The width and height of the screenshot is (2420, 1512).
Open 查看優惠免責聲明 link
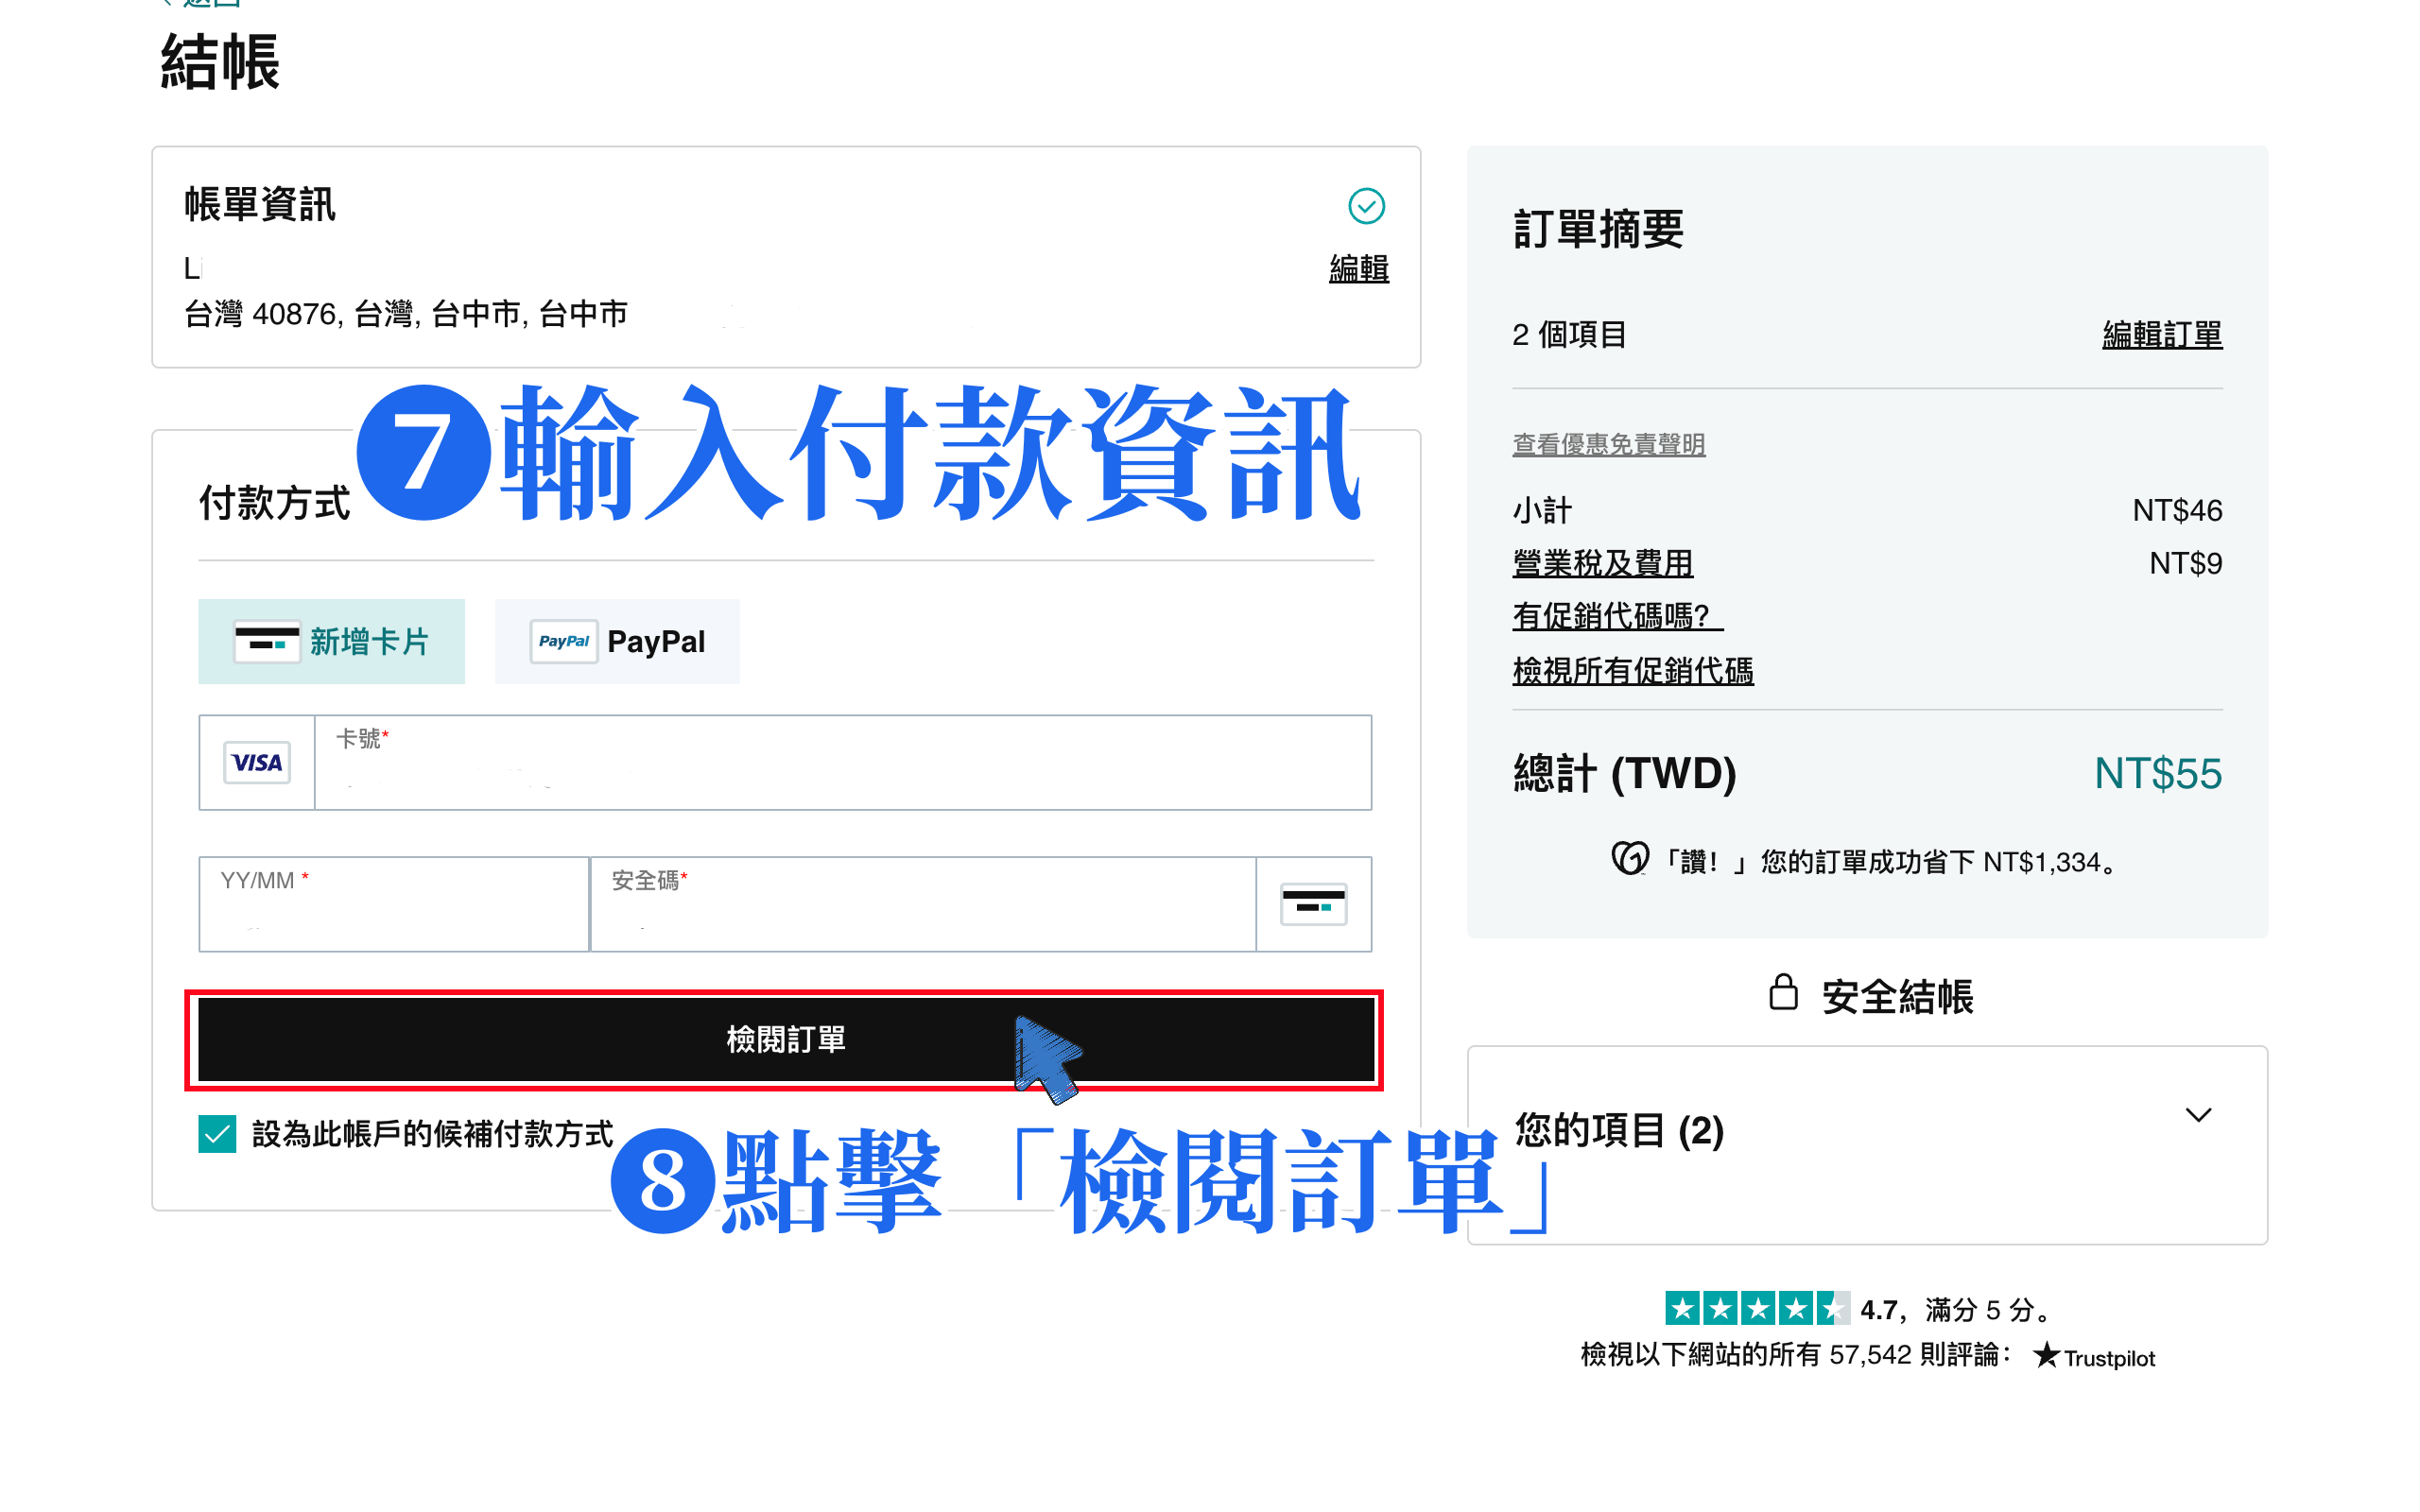coord(1608,444)
